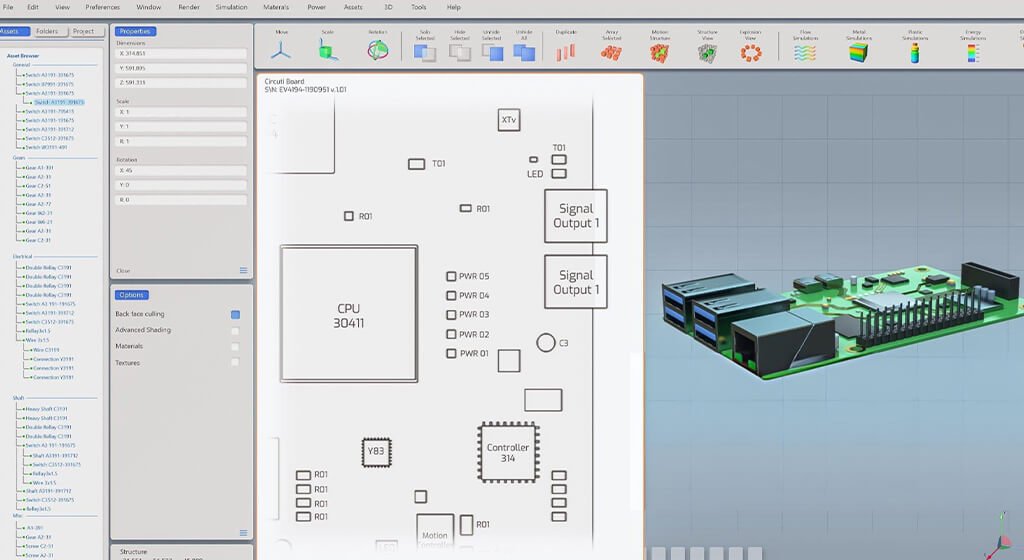
Task: Click the Duplicate tool icon
Action: coord(566,52)
